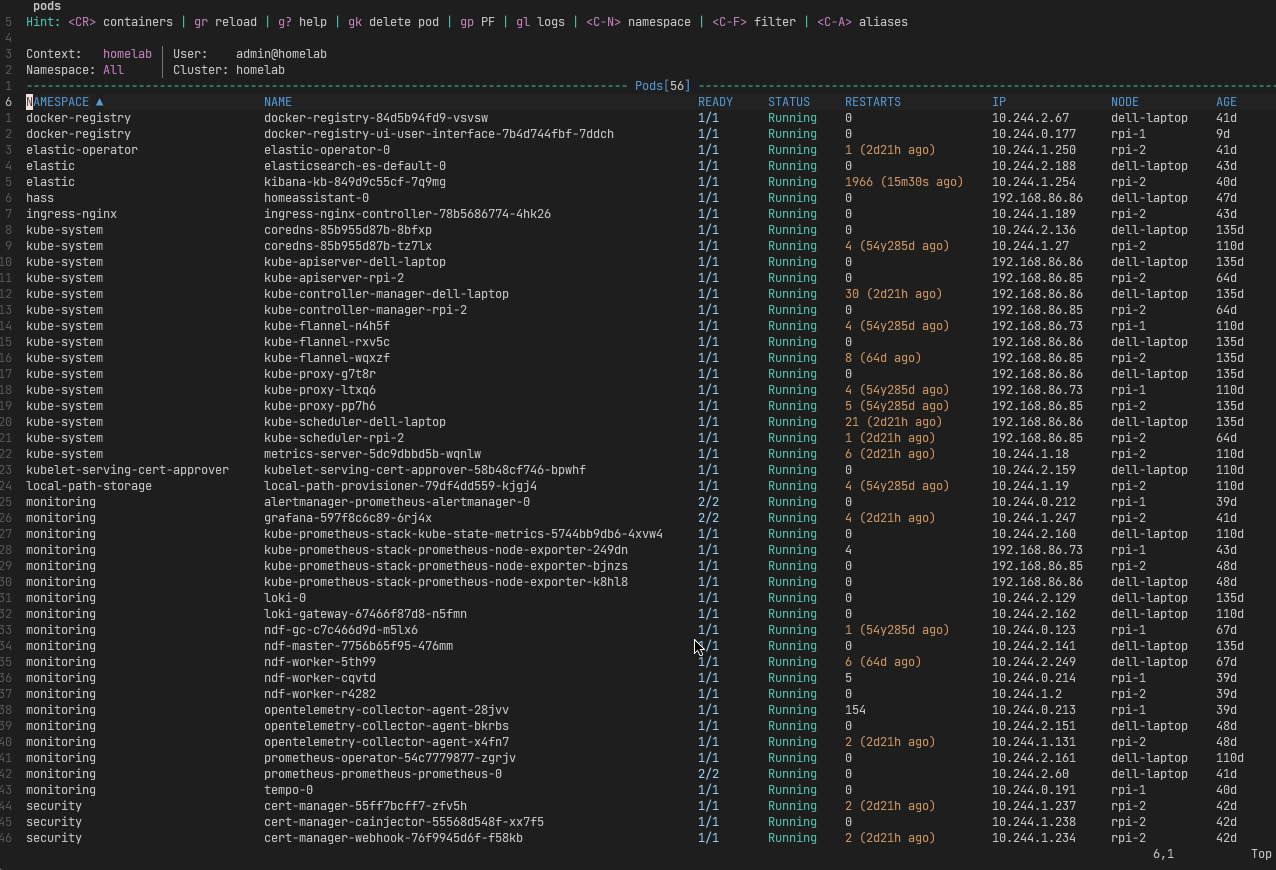Select pod metrics-server-5dc9dbbd5b-wqnlw
Viewport: 1276px width, 870px height.
point(372,454)
